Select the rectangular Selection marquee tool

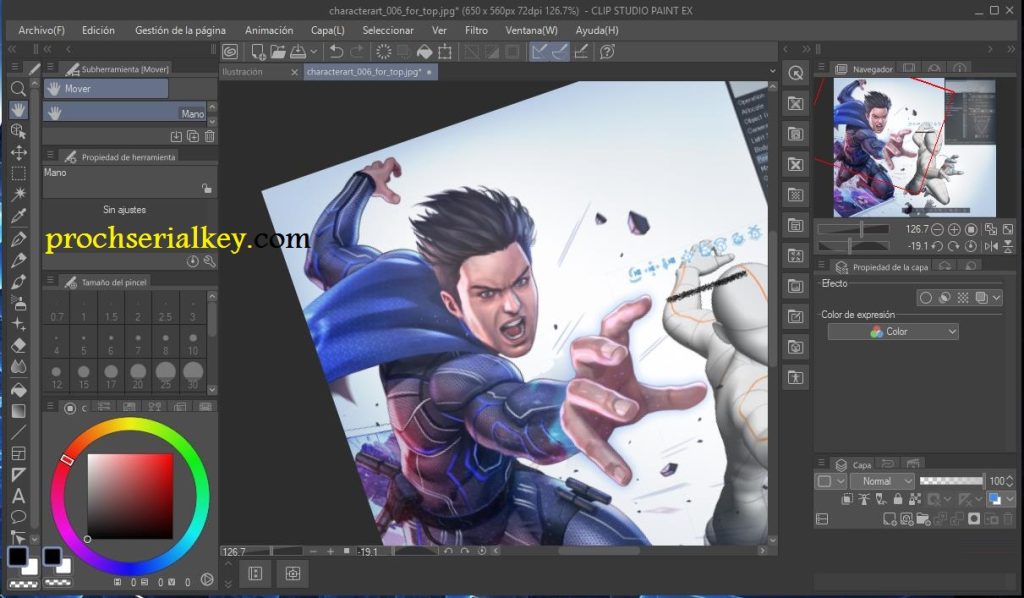point(18,174)
